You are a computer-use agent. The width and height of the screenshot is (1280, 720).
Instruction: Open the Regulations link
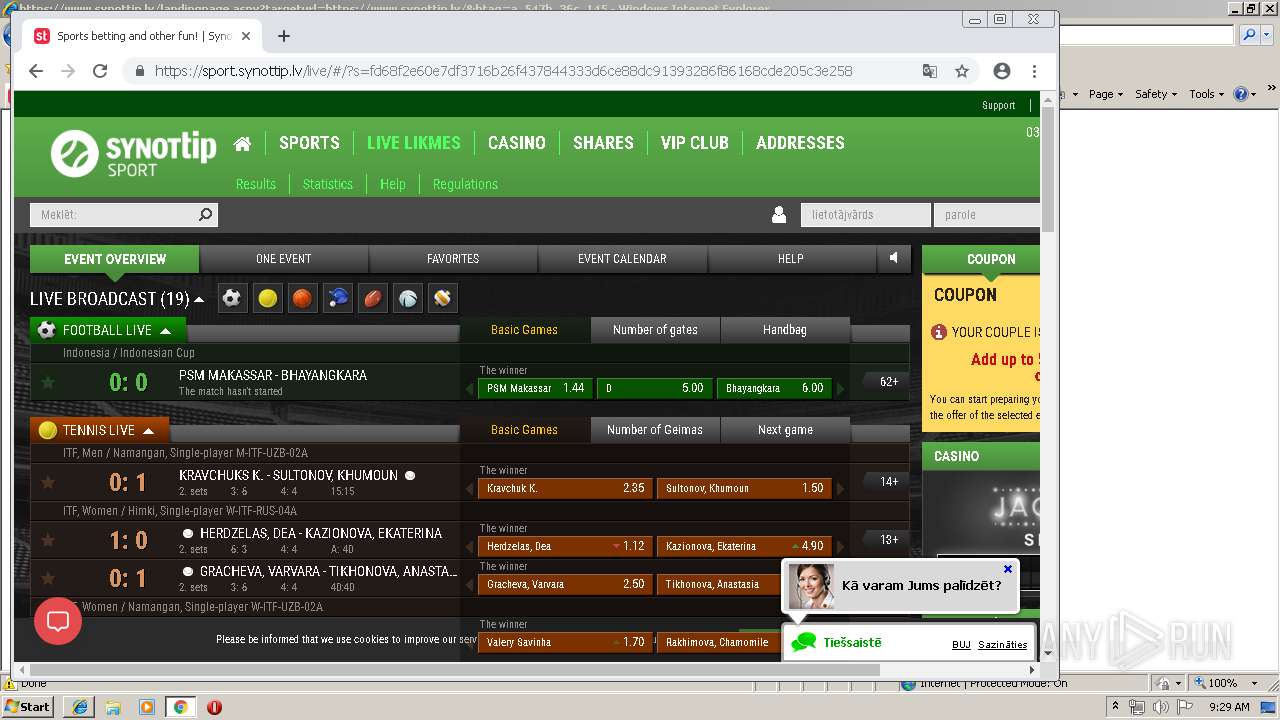[x=465, y=184]
